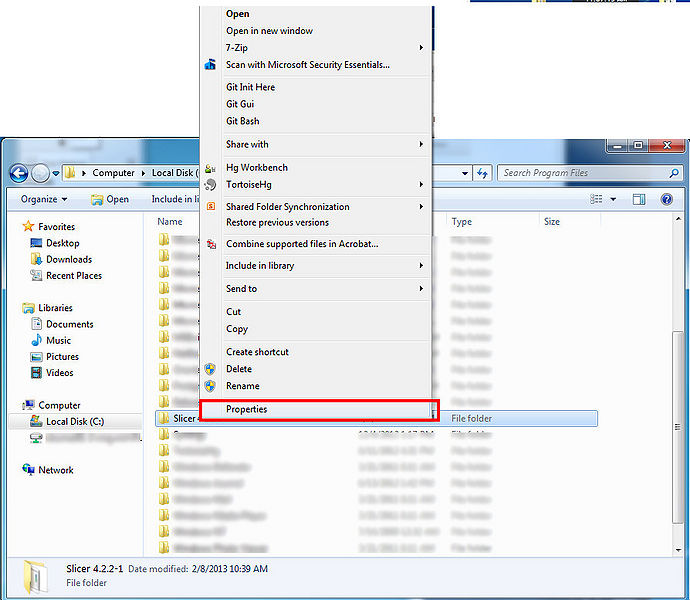This screenshot has width=690, height=600.
Task: Click the Acrobat combine files icon
Action: [210, 244]
